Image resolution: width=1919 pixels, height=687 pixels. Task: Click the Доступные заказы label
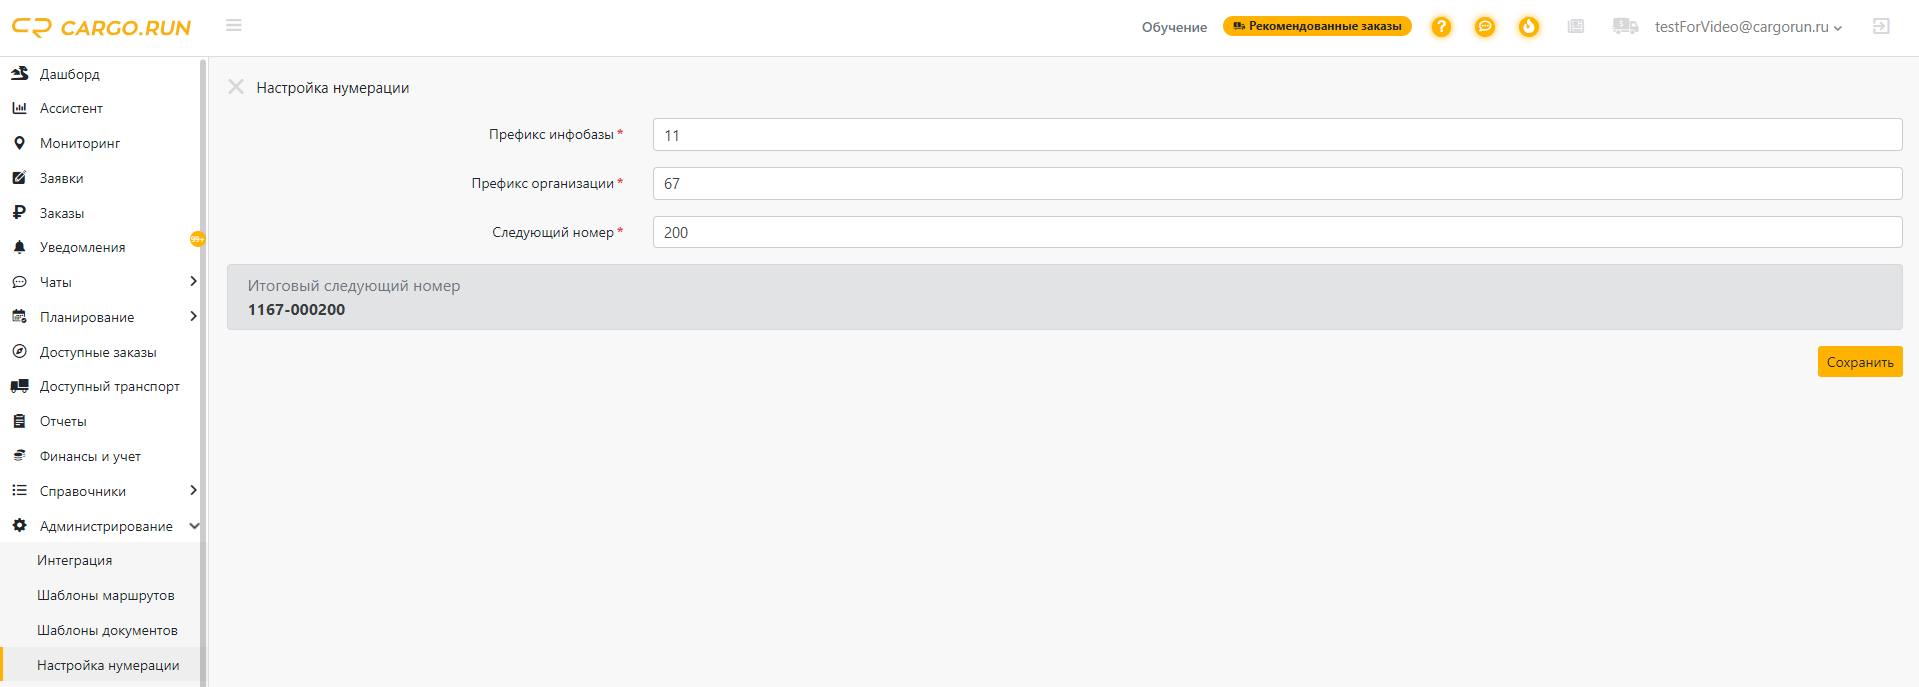[x=98, y=352]
